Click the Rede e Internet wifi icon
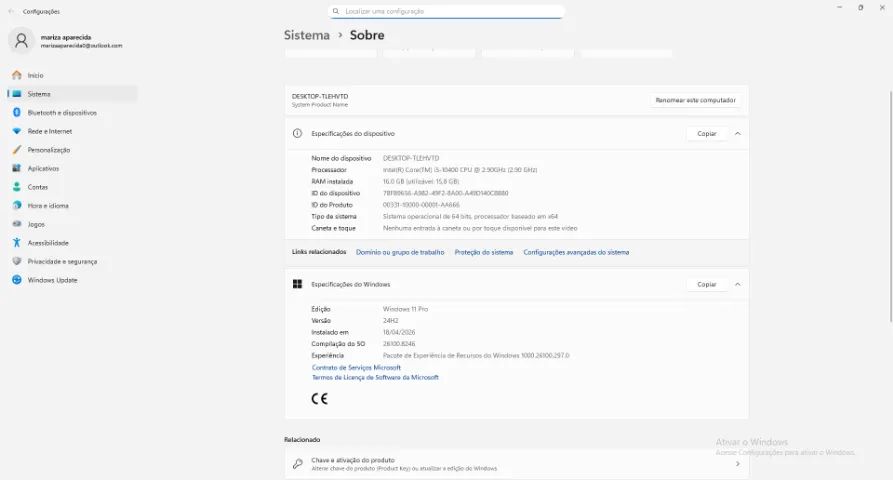This screenshot has height=480, width=893. pos(17,131)
